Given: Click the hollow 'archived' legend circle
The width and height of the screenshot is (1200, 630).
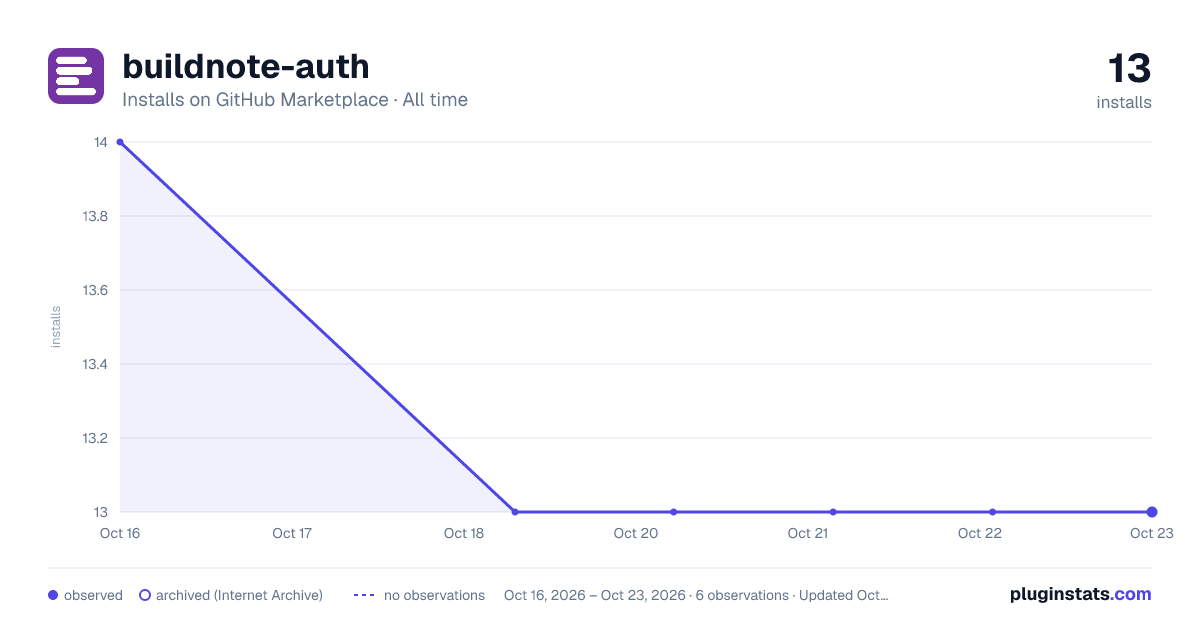Looking at the screenshot, I should (145, 595).
